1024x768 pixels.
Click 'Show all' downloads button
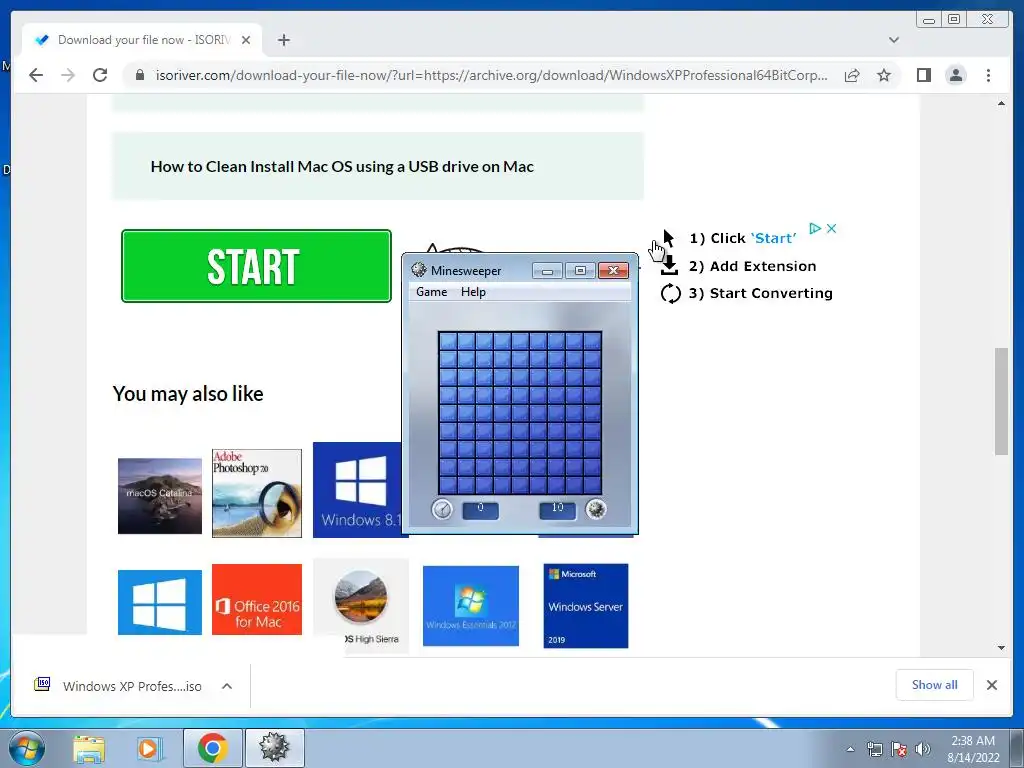[935, 684]
